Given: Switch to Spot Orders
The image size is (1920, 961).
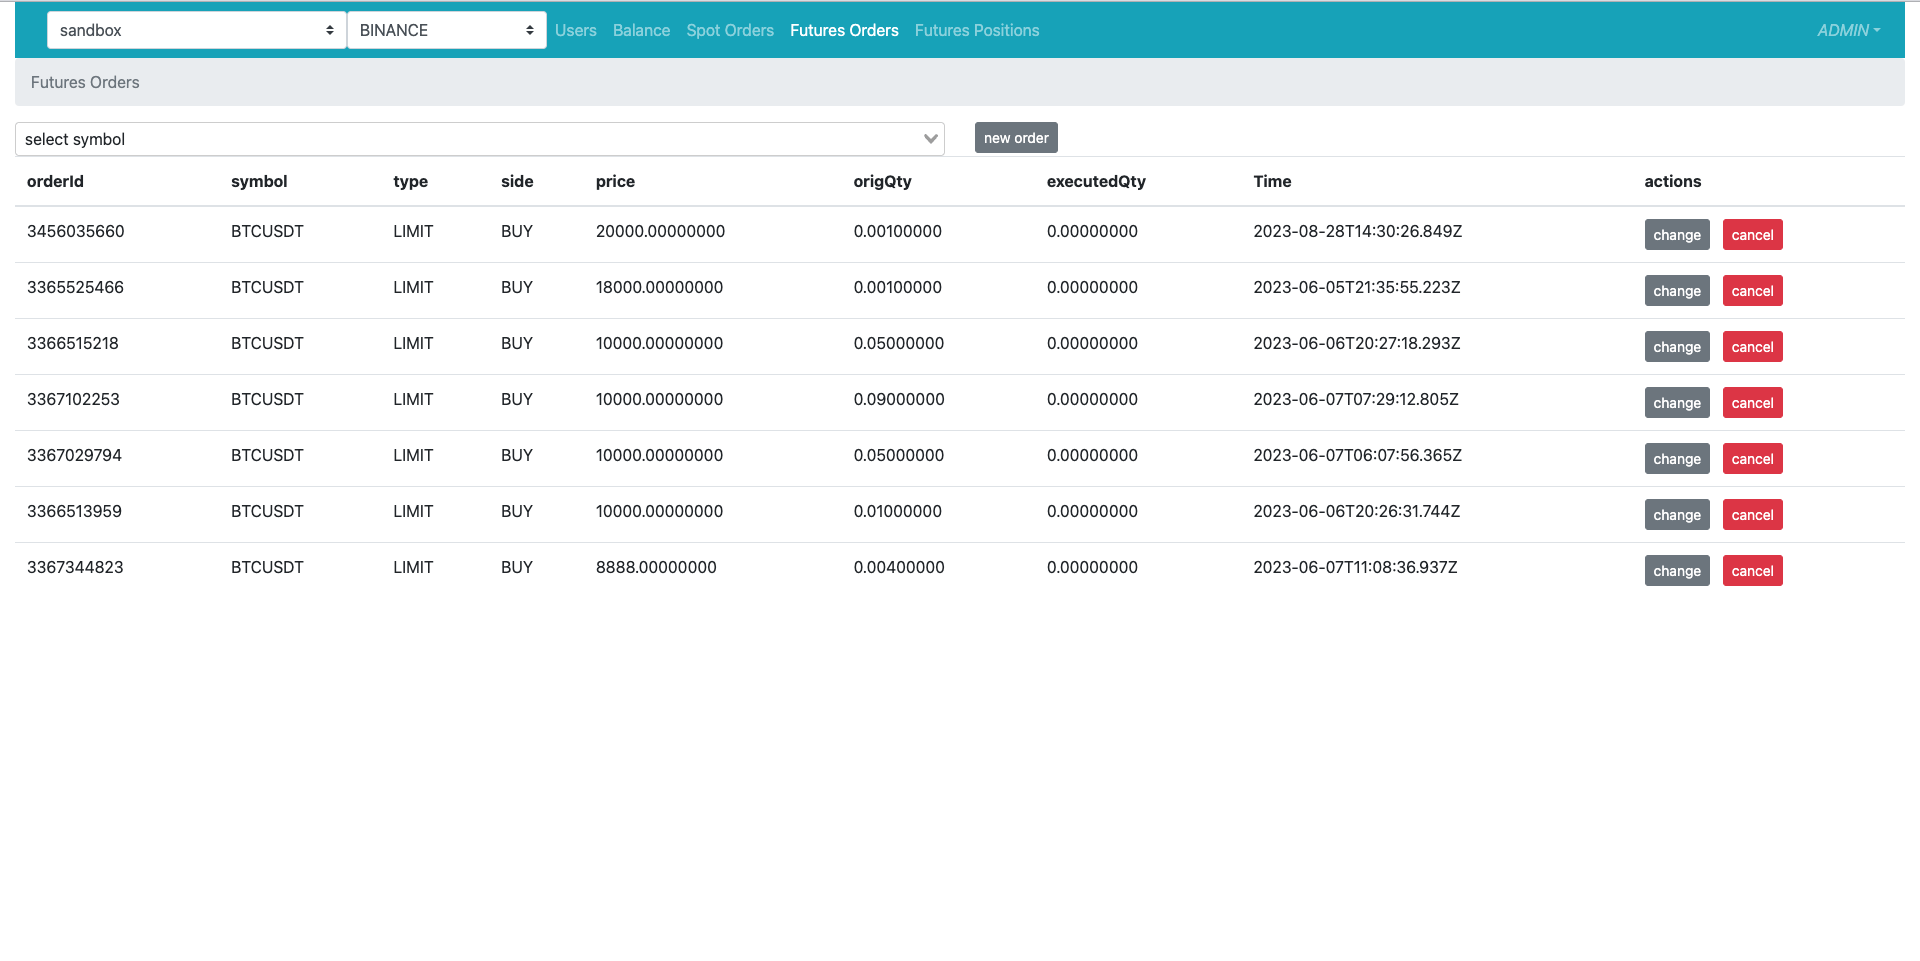Looking at the screenshot, I should pos(729,30).
